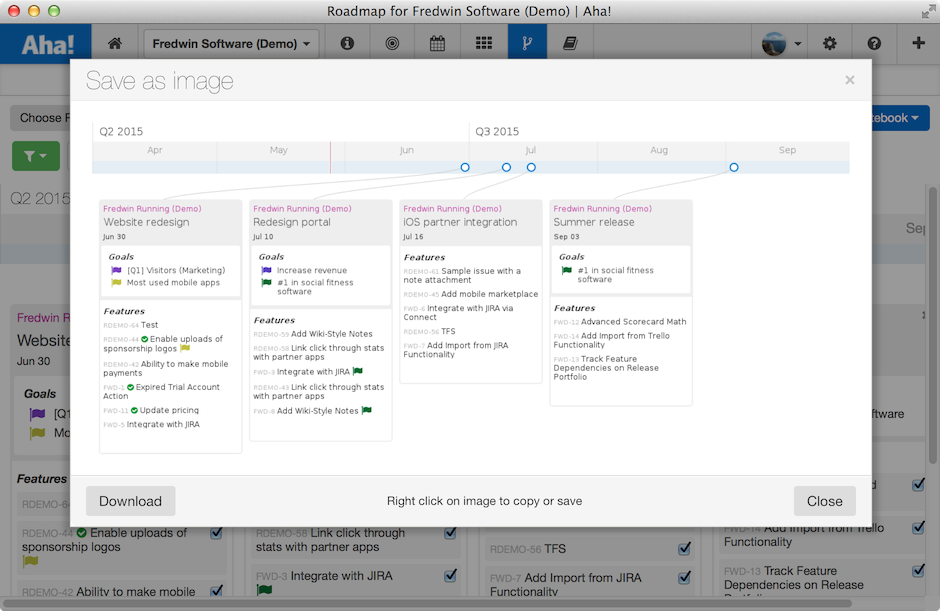Select the highlighted Roadmap branch icon
The width and height of the screenshot is (940, 611).
[527, 43]
